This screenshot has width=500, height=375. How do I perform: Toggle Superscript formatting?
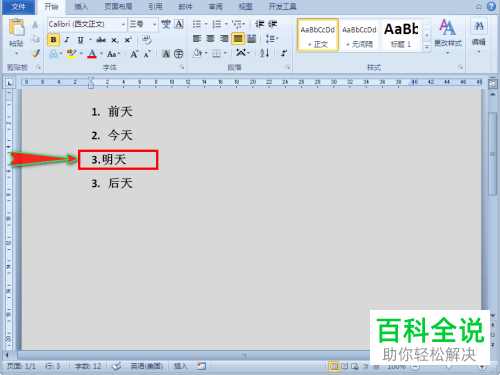[128, 40]
